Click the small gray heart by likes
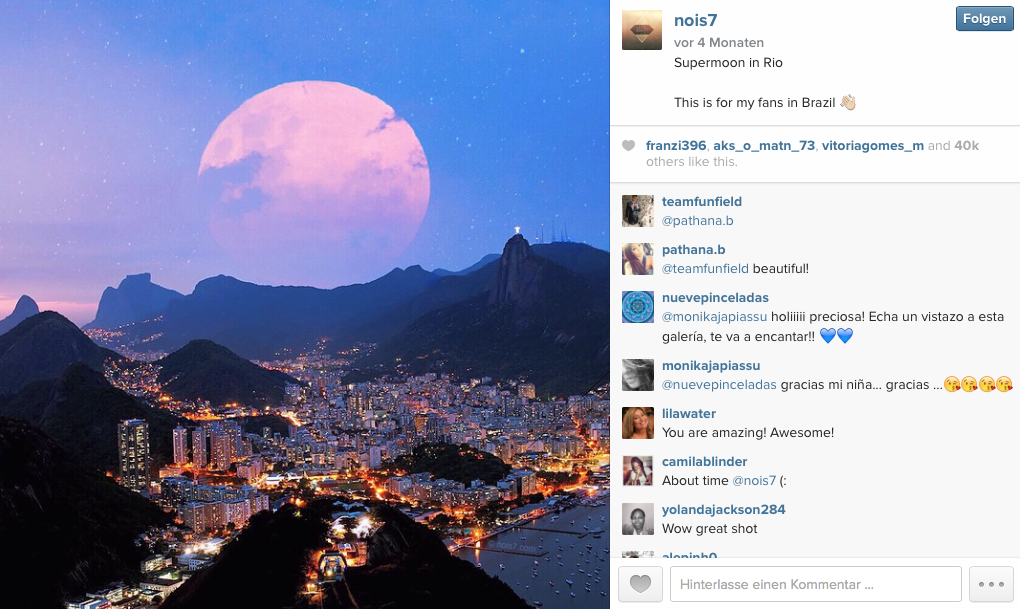This screenshot has height=609, width=1020. tap(628, 146)
